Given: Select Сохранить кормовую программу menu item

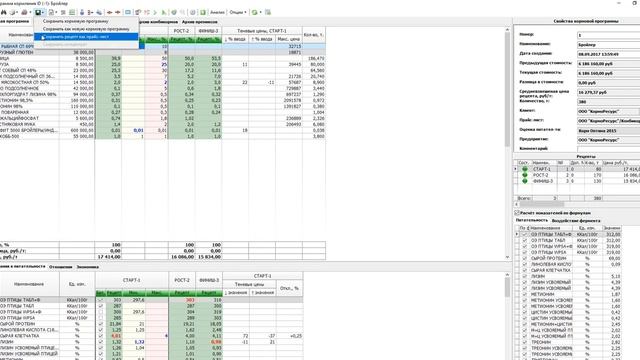Looking at the screenshot, I should pos(76,21).
